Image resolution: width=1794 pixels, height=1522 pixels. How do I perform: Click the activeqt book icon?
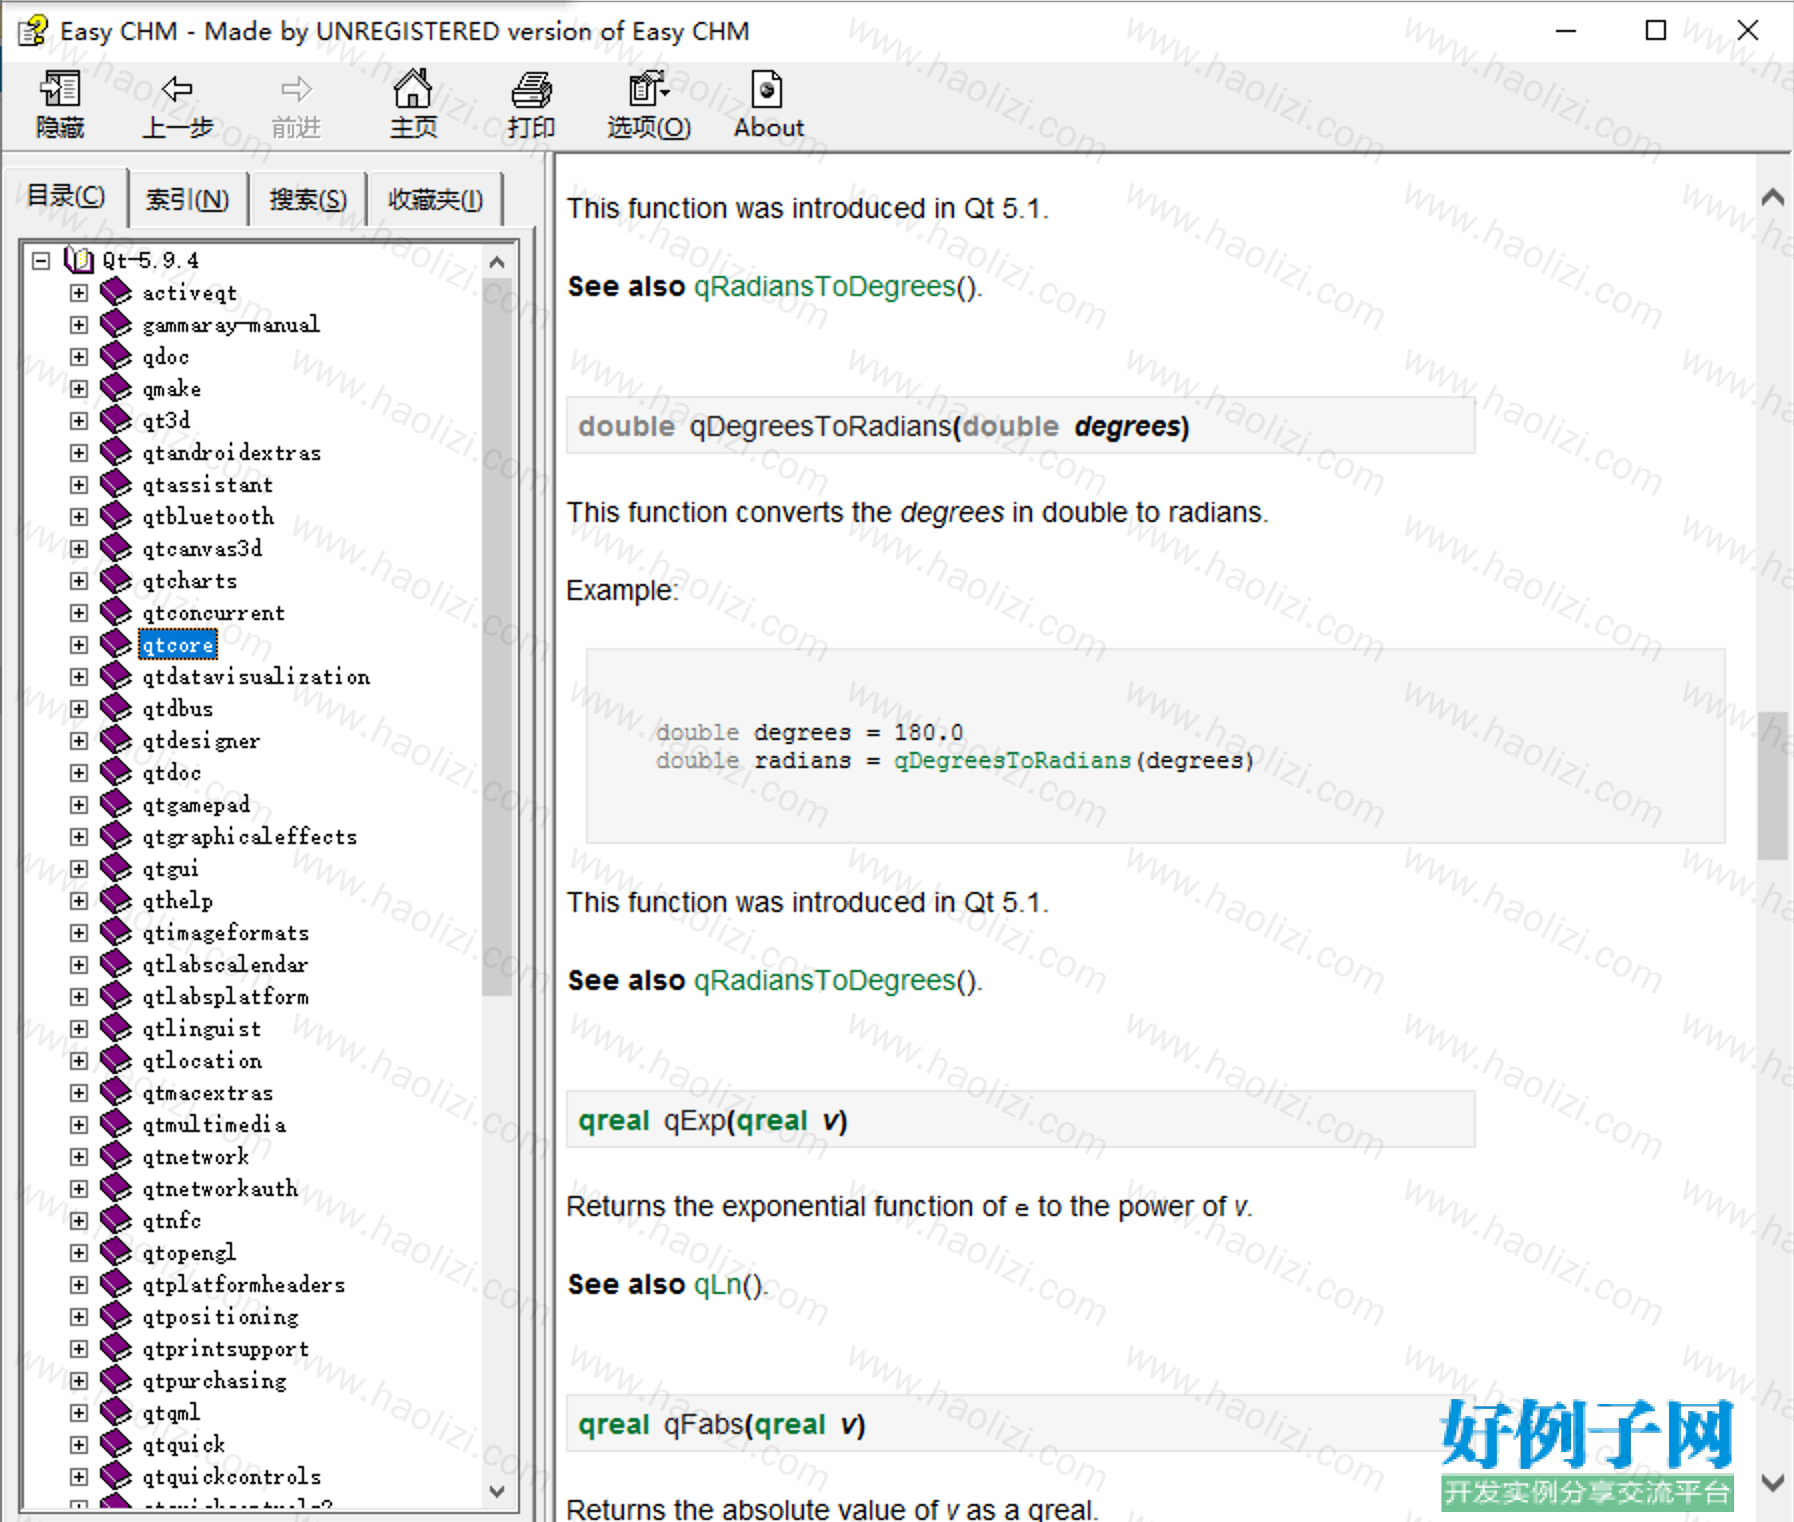click(116, 292)
